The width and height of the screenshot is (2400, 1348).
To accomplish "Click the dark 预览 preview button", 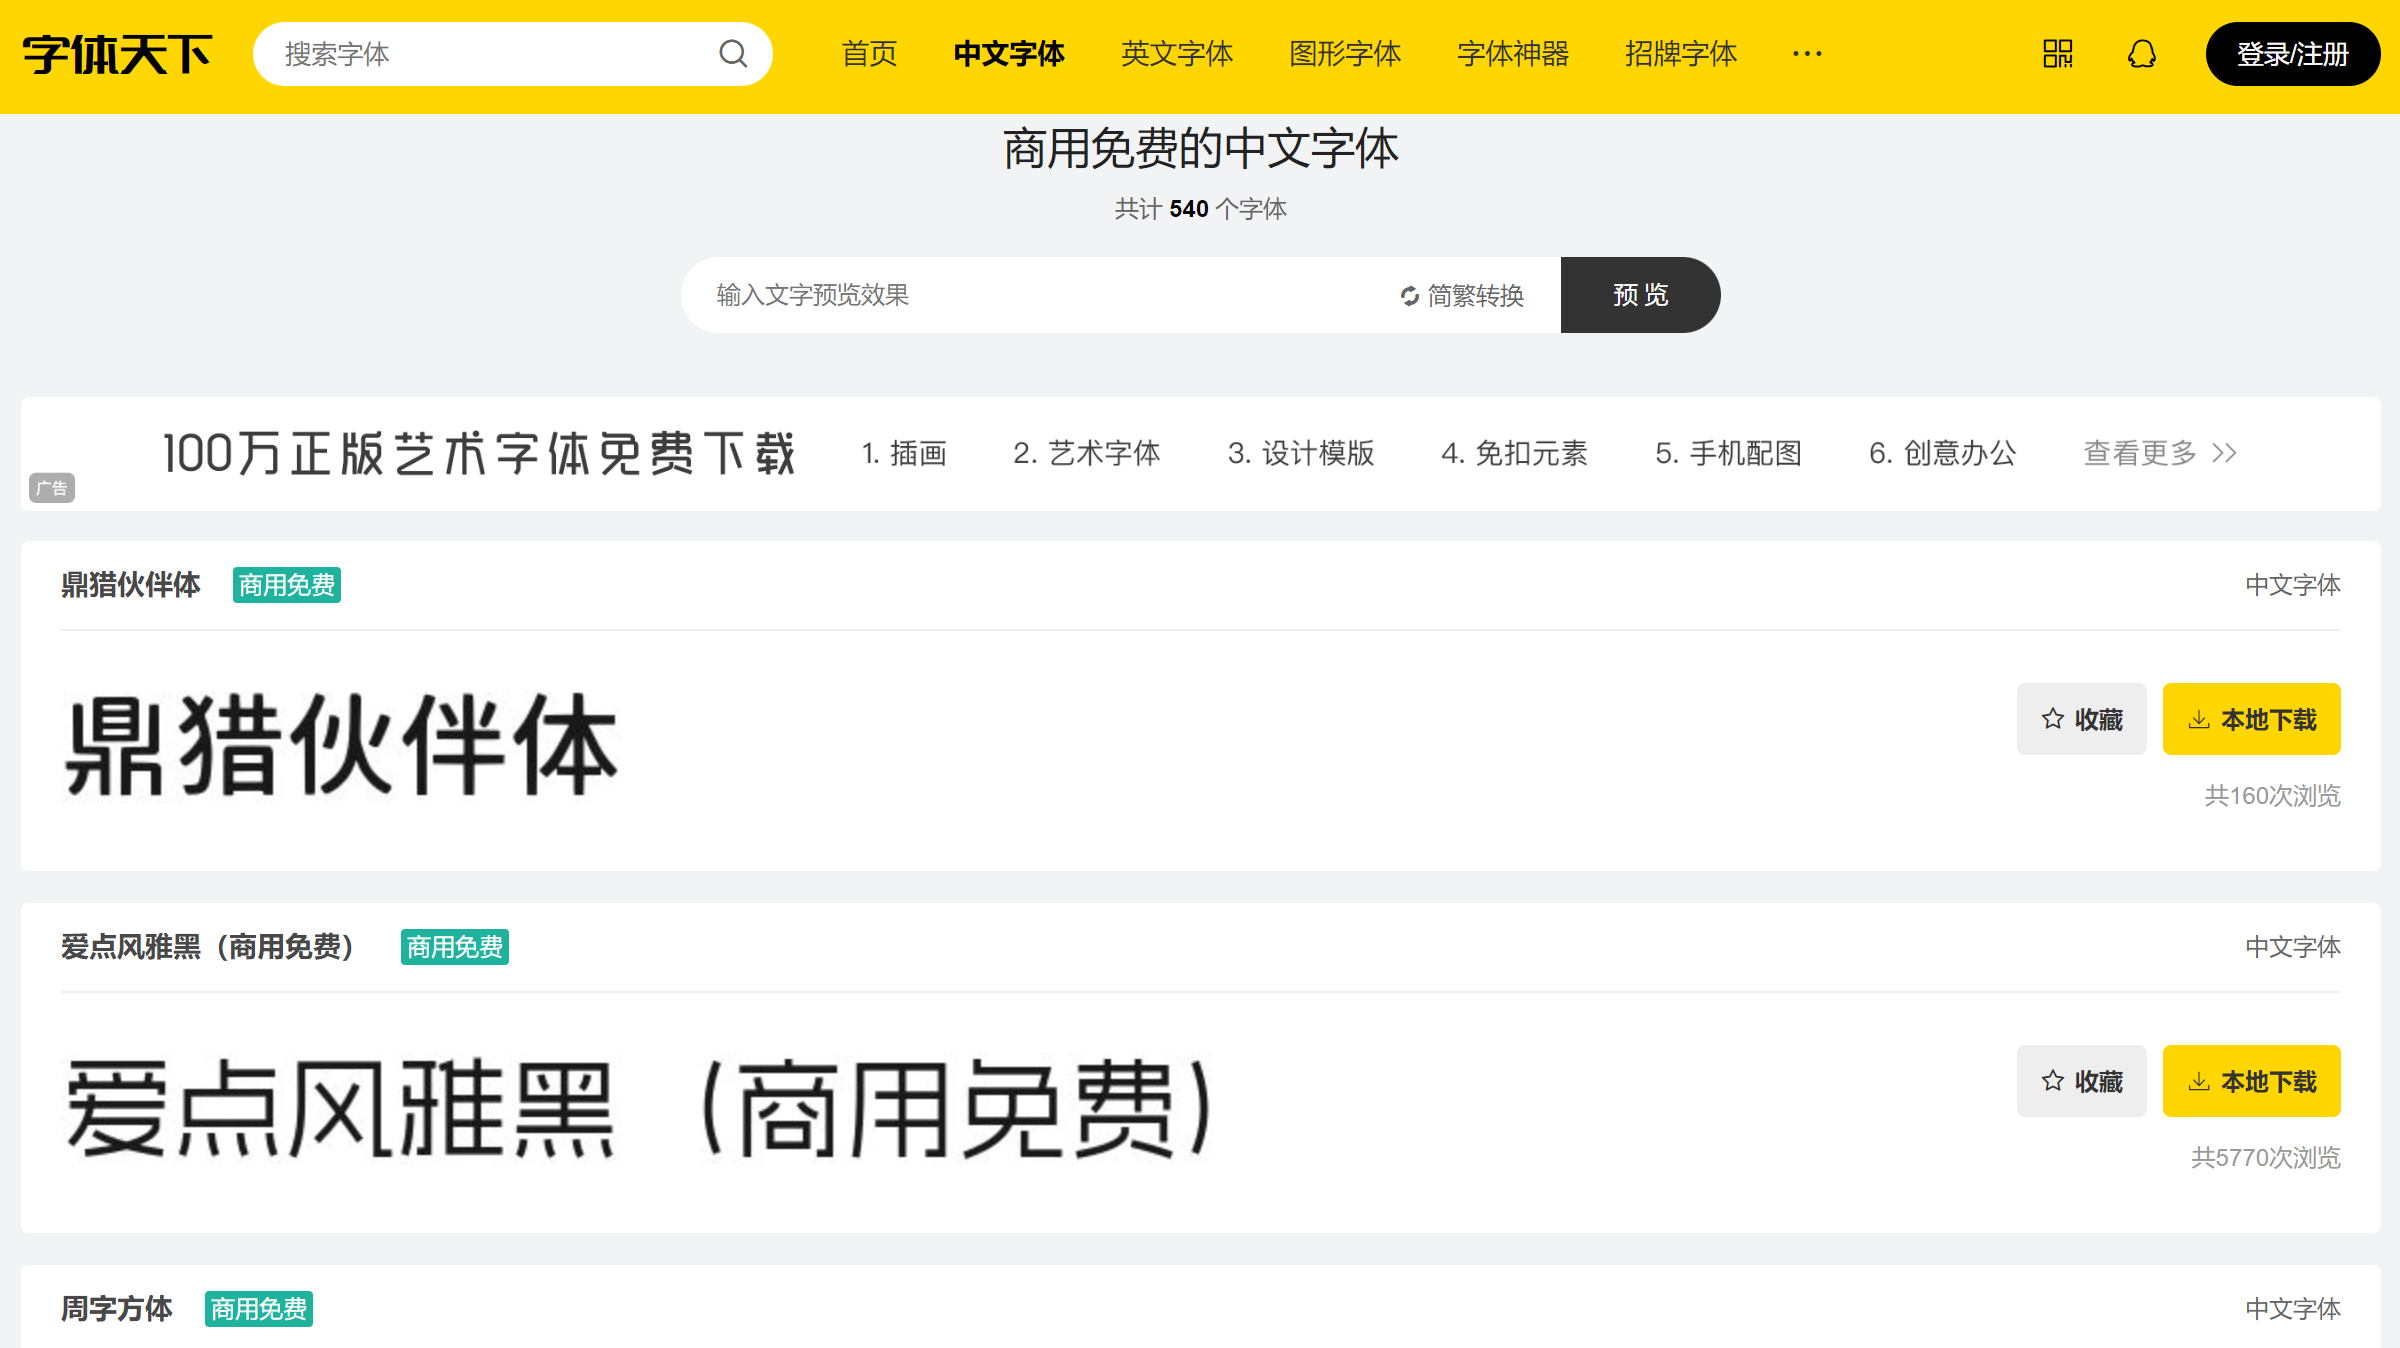I will (x=1640, y=295).
